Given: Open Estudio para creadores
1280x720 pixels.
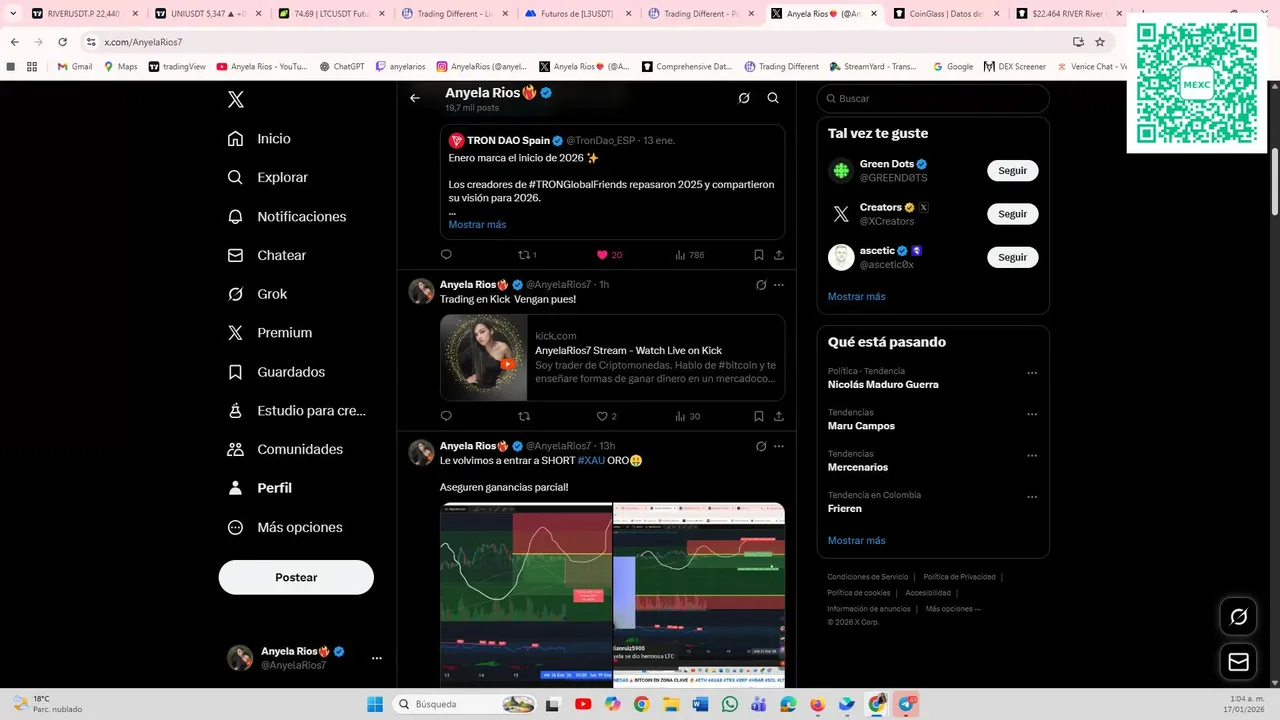Looking at the screenshot, I should (x=296, y=410).
